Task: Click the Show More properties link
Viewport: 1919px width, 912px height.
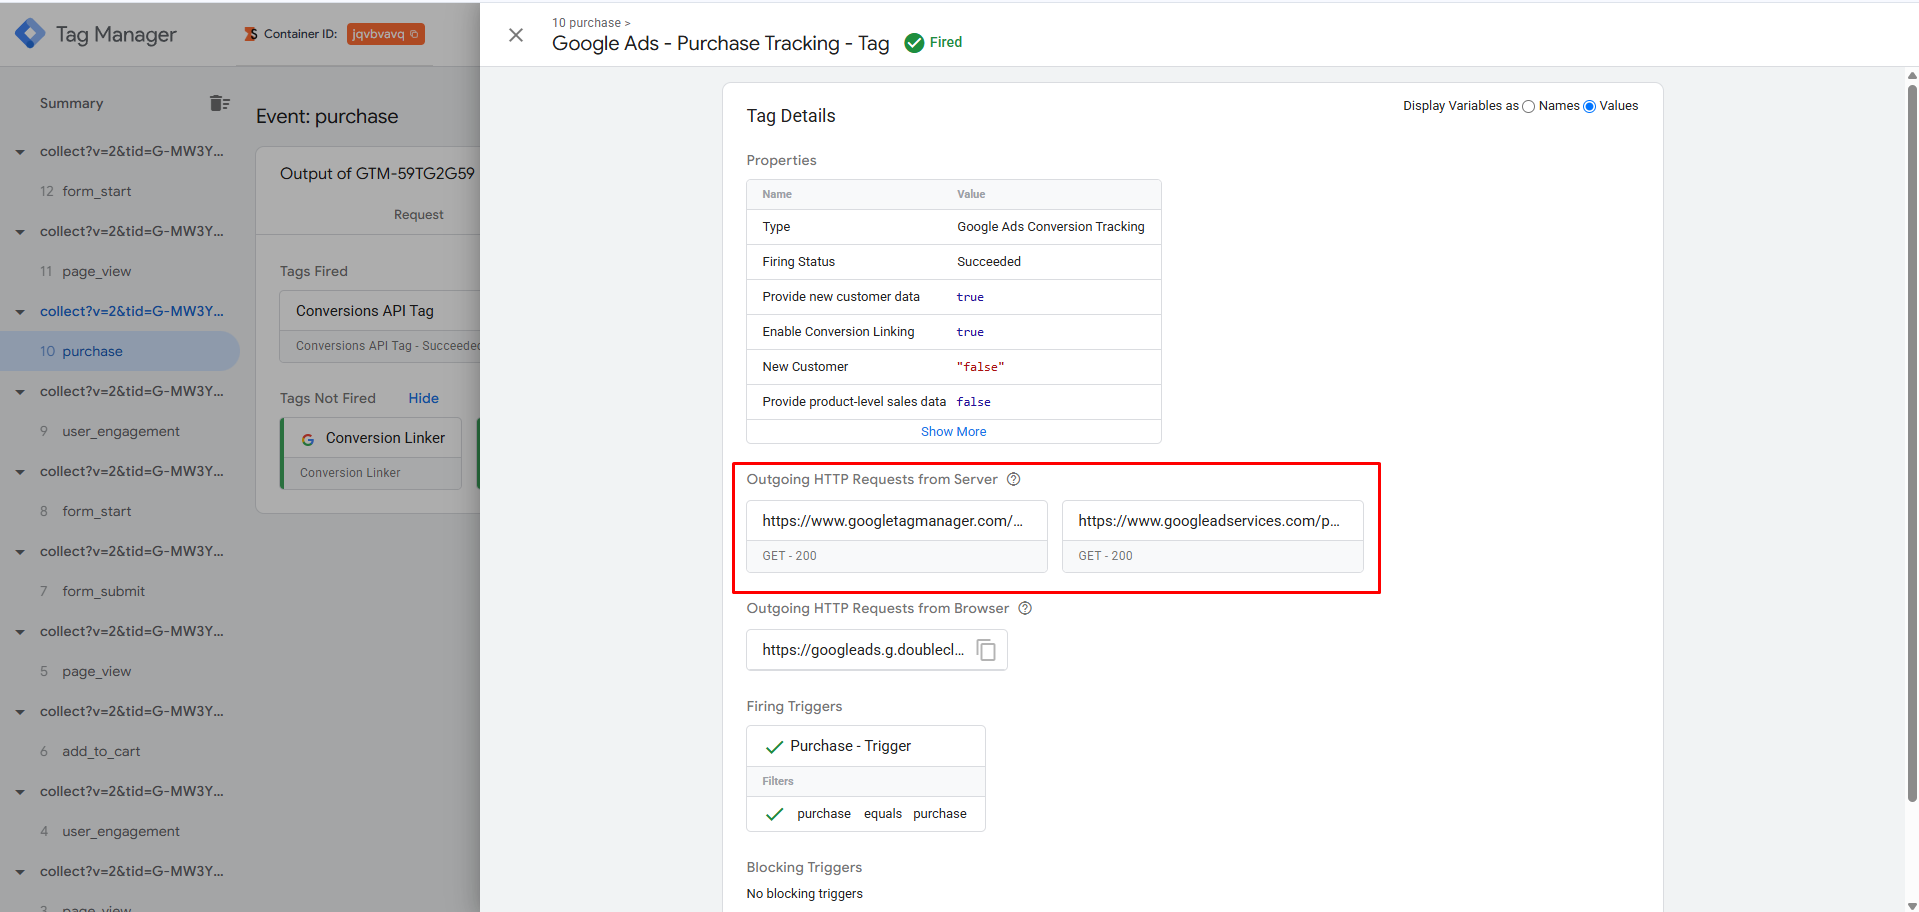Action: click(953, 432)
